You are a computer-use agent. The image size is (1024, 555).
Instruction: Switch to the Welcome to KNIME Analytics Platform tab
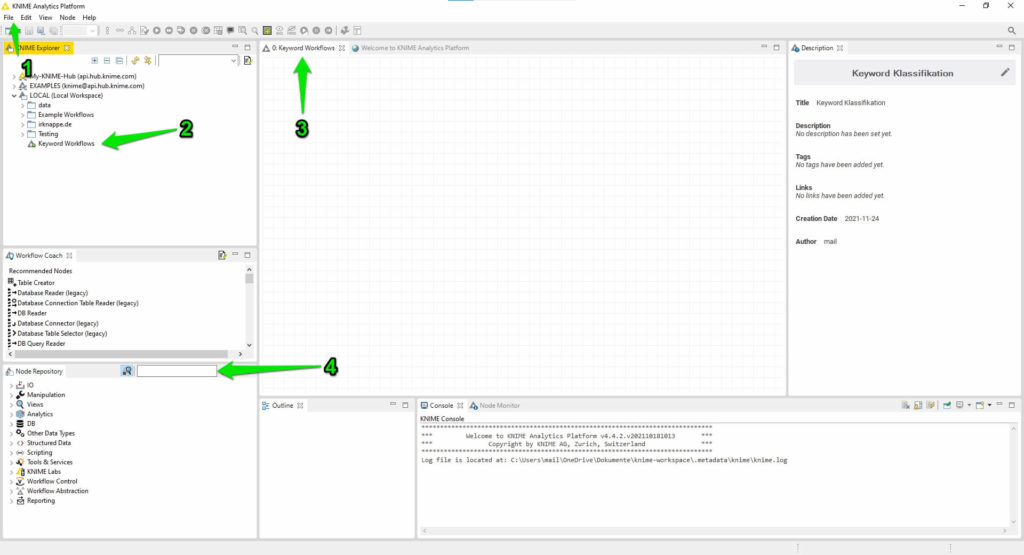tap(415, 48)
